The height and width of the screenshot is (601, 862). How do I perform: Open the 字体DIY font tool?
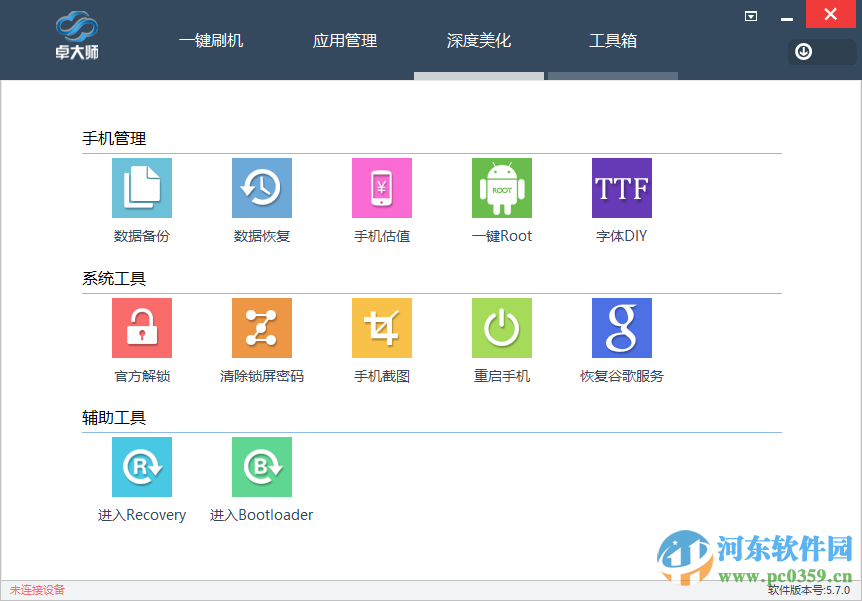pyautogui.click(x=621, y=188)
